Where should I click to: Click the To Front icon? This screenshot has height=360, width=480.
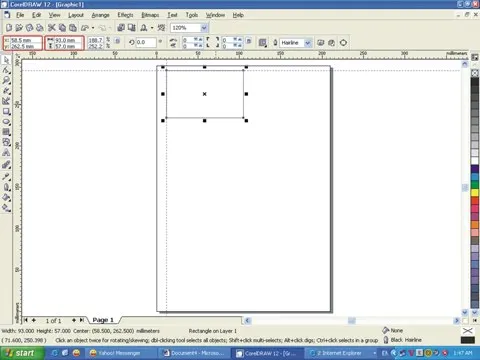coord(321,43)
